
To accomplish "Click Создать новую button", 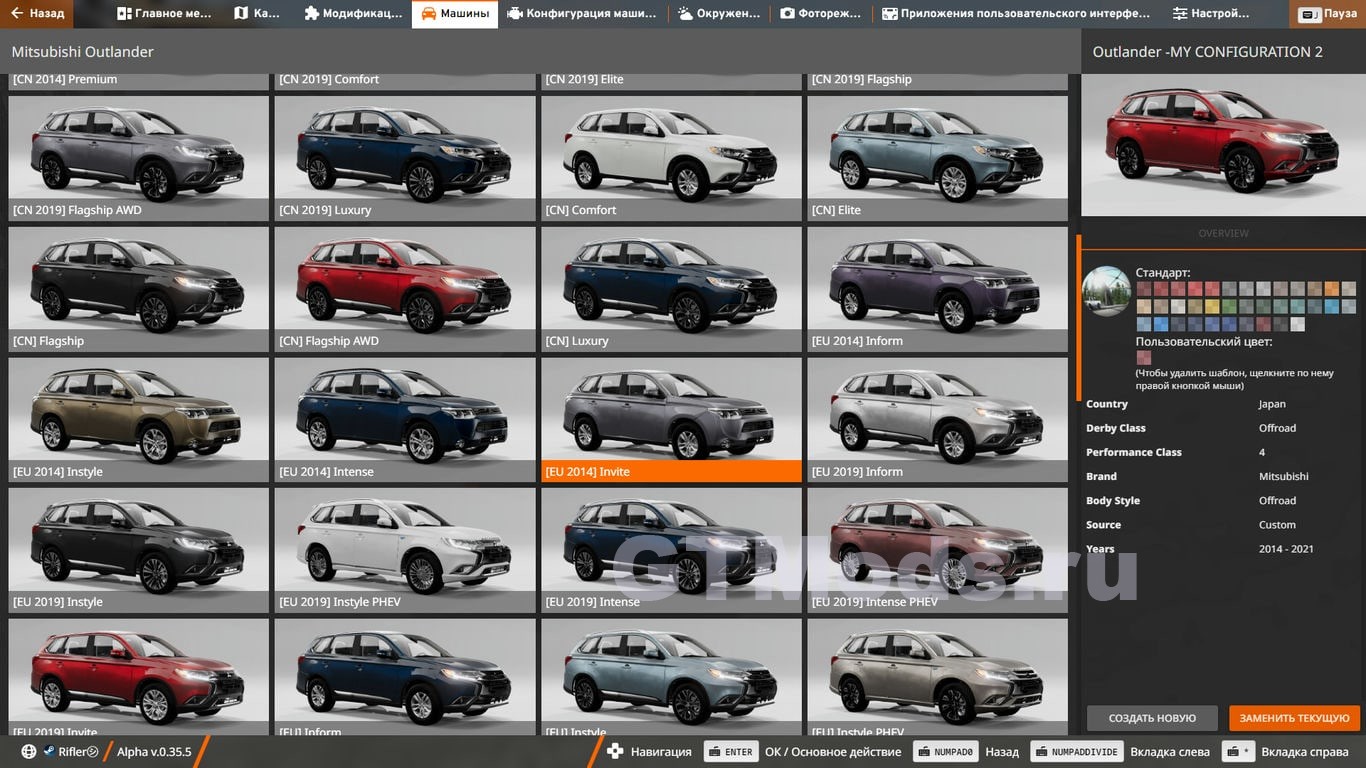I will [x=1152, y=718].
